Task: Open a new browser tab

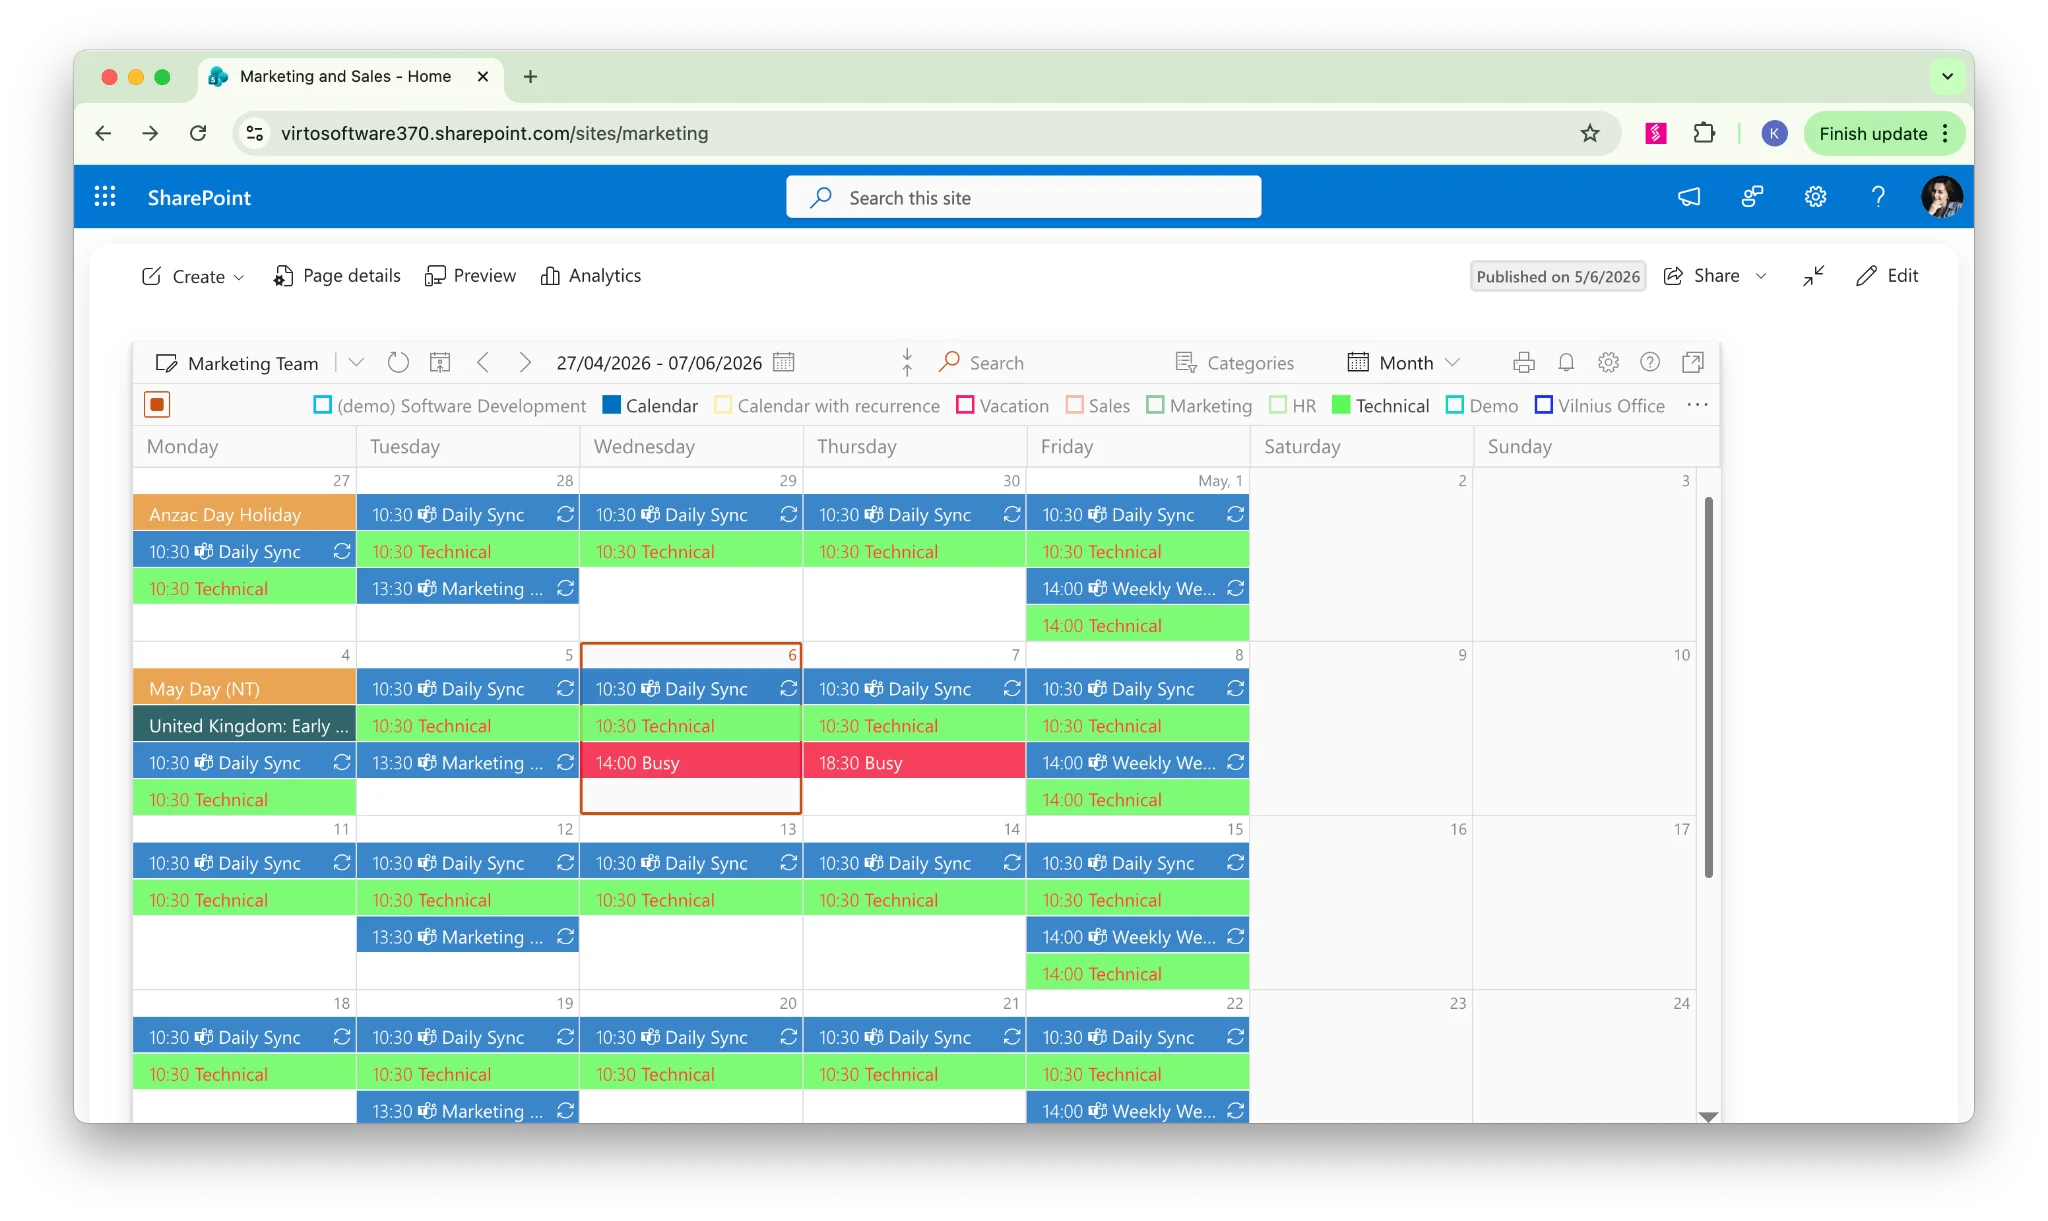Action: click(x=530, y=76)
